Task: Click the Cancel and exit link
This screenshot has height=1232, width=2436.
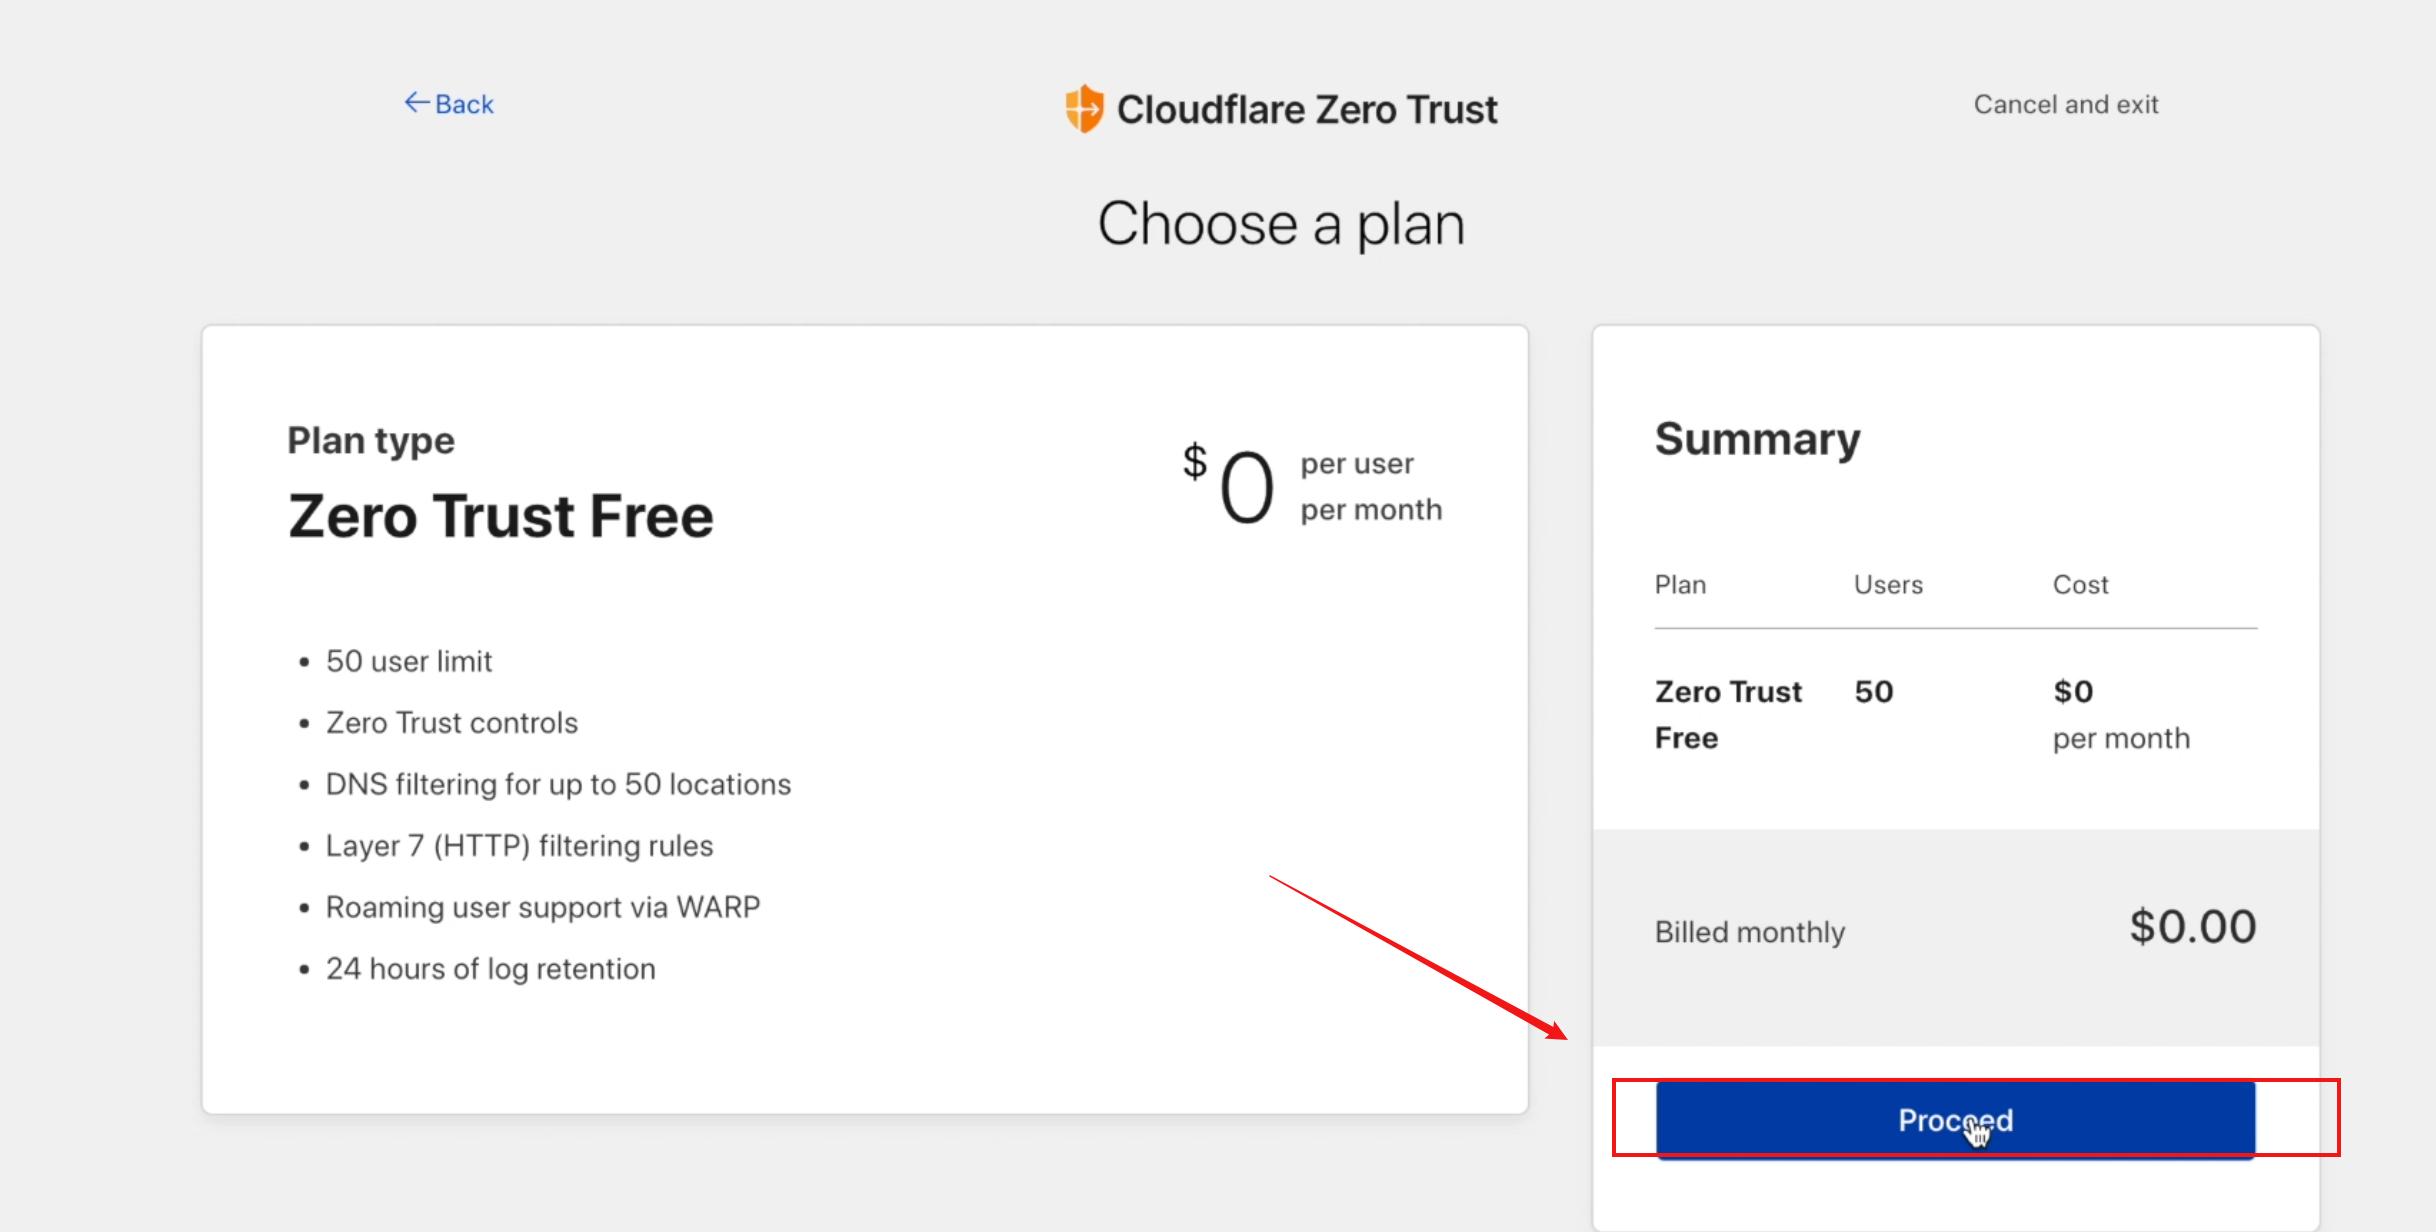Action: [2065, 105]
